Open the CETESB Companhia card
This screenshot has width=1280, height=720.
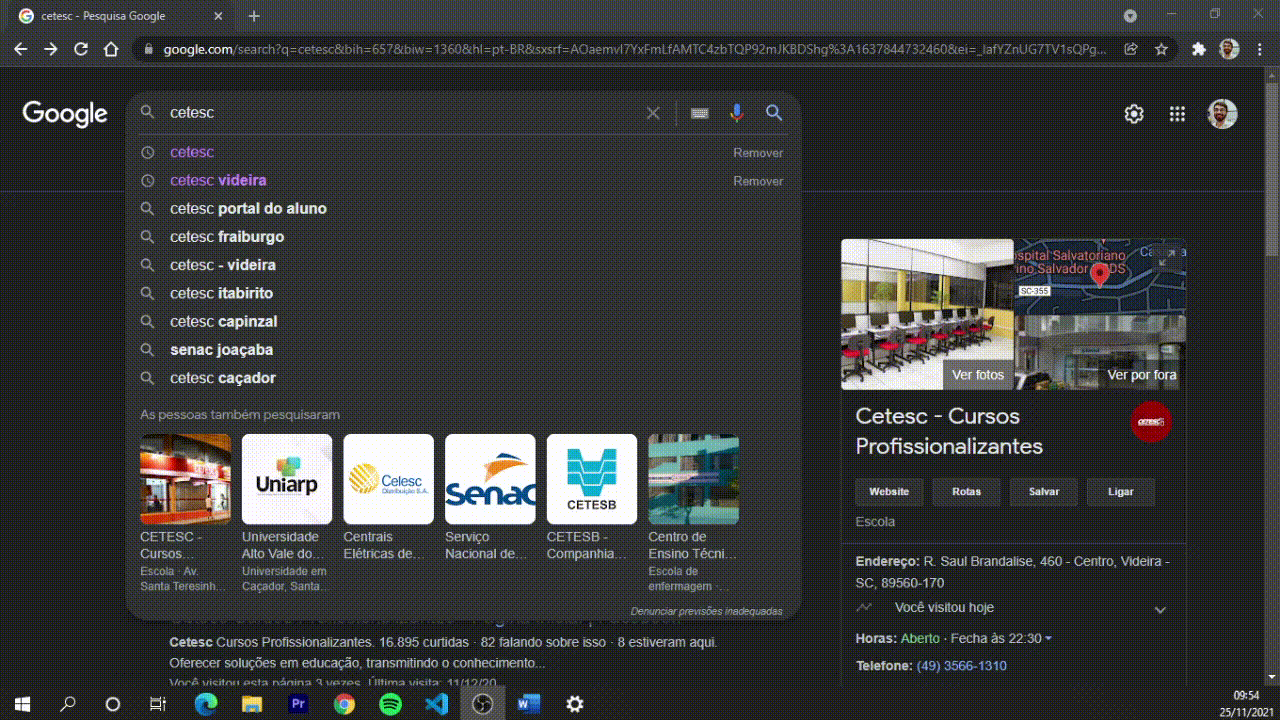click(591, 498)
